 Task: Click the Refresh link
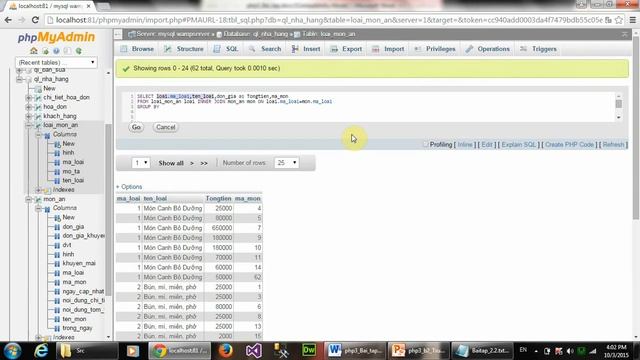tap(613, 145)
